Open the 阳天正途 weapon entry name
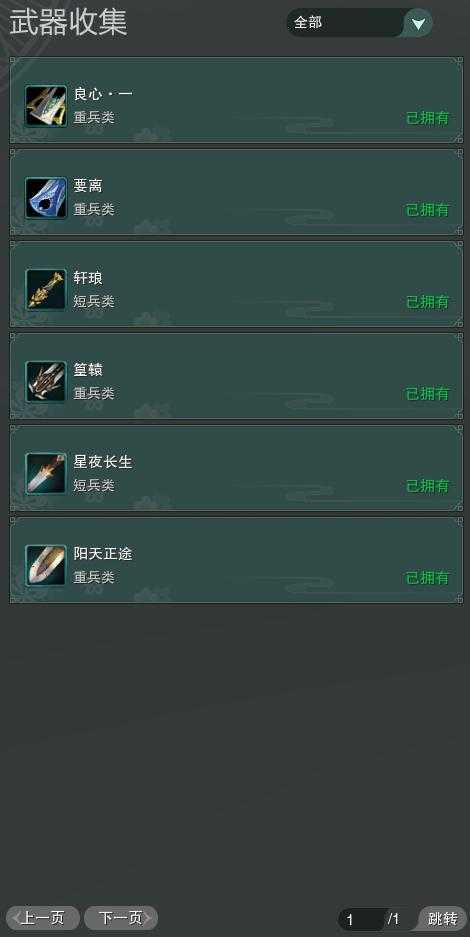This screenshot has width=470, height=937. coord(103,554)
